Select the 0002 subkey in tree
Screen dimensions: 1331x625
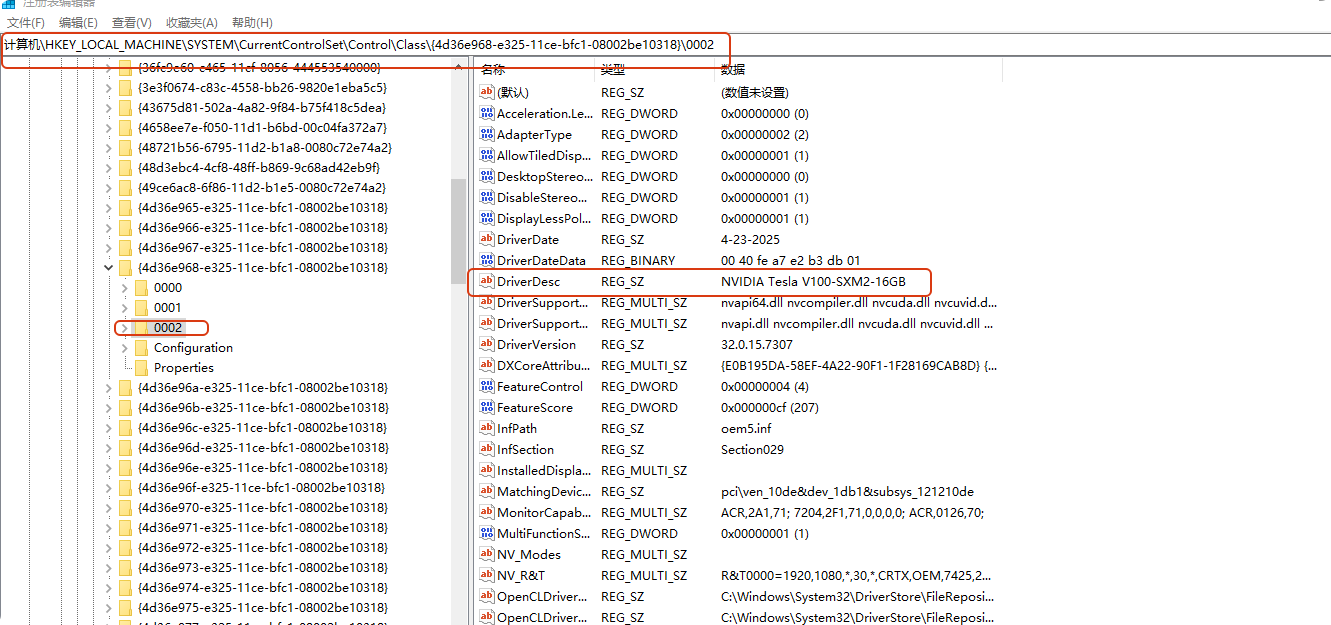pos(168,328)
